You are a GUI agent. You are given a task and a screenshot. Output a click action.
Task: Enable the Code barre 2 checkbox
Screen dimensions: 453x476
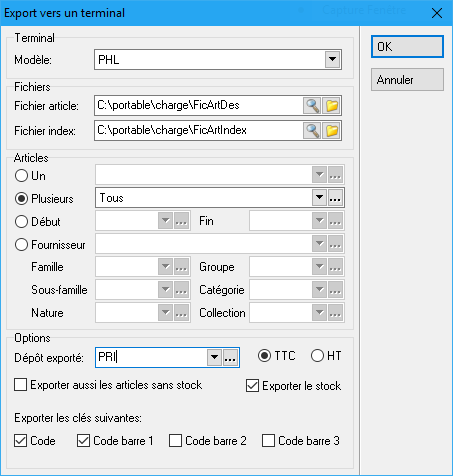pos(175,441)
